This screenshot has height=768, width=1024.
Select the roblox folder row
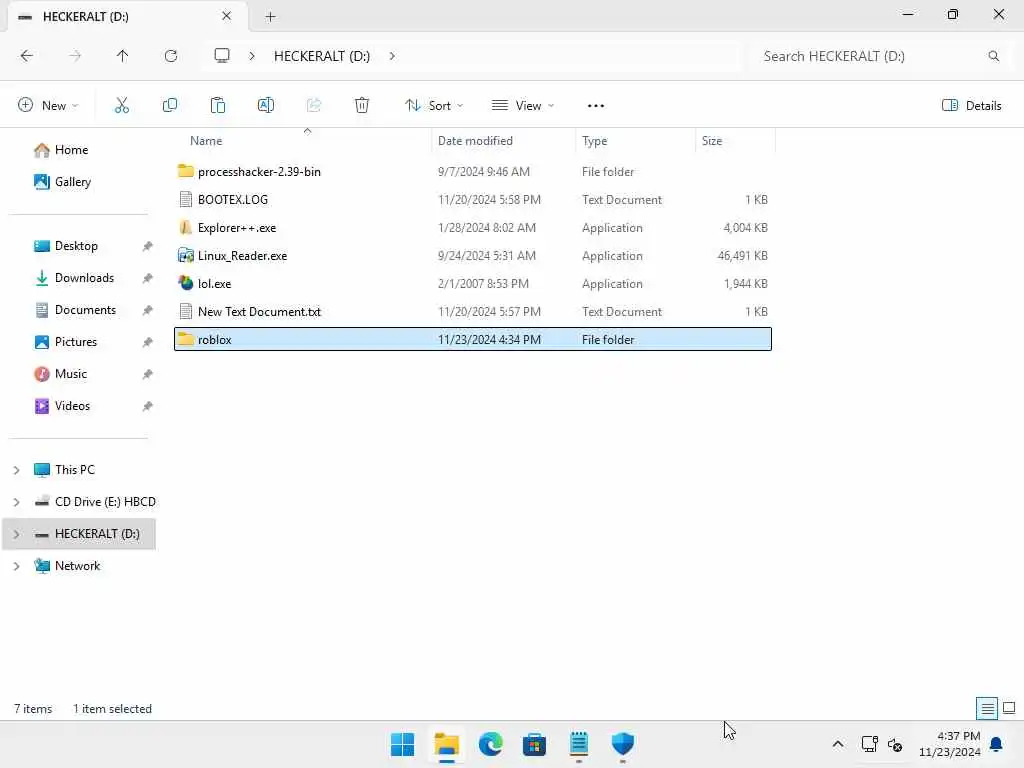click(x=473, y=340)
